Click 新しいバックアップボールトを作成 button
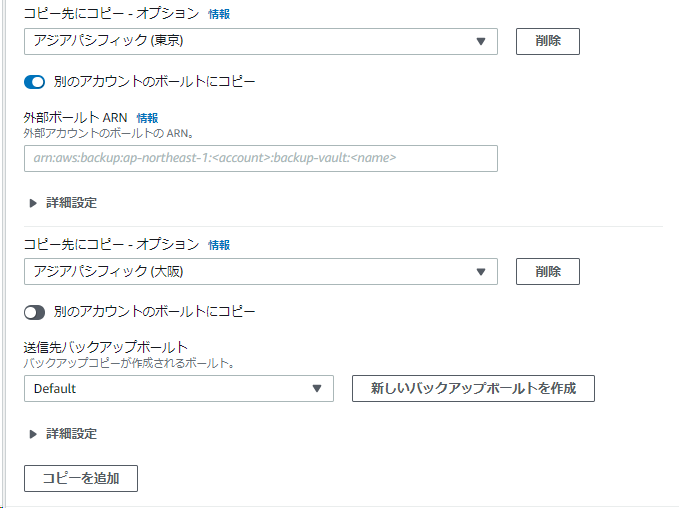679x508 pixels. click(473, 388)
